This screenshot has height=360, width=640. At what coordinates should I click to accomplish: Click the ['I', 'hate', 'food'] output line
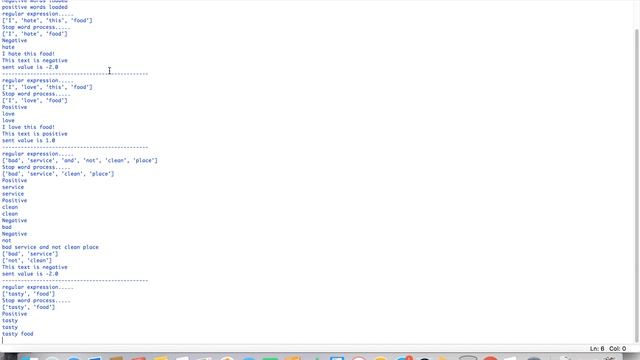pyautogui.click(x=35, y=34)
